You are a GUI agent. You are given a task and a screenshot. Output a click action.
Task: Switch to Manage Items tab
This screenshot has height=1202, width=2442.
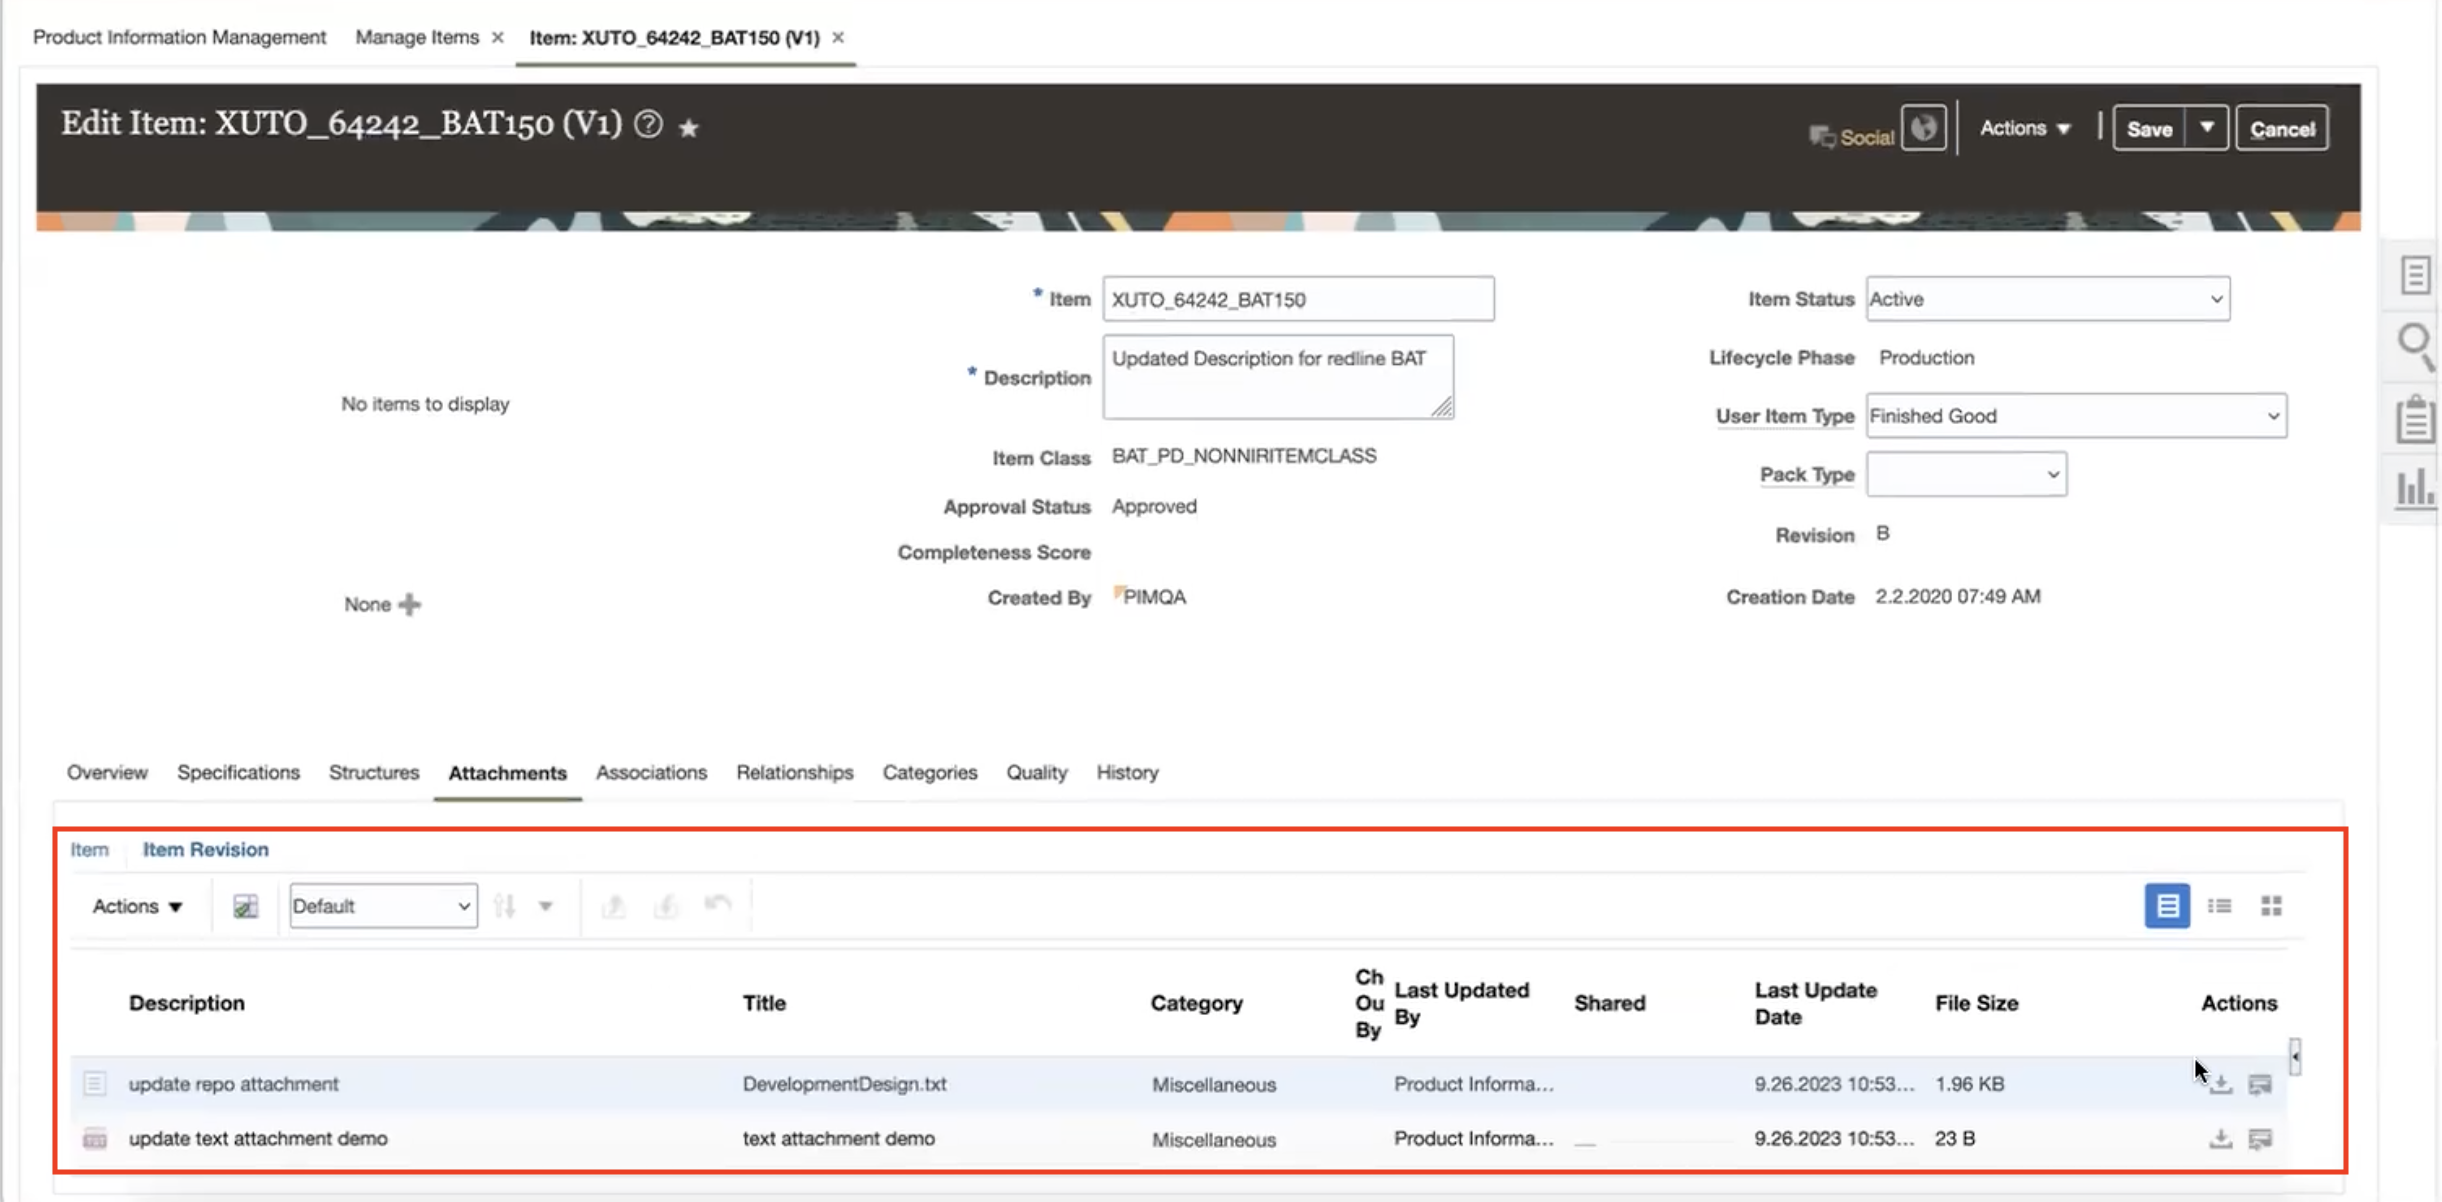click(417, 37)
